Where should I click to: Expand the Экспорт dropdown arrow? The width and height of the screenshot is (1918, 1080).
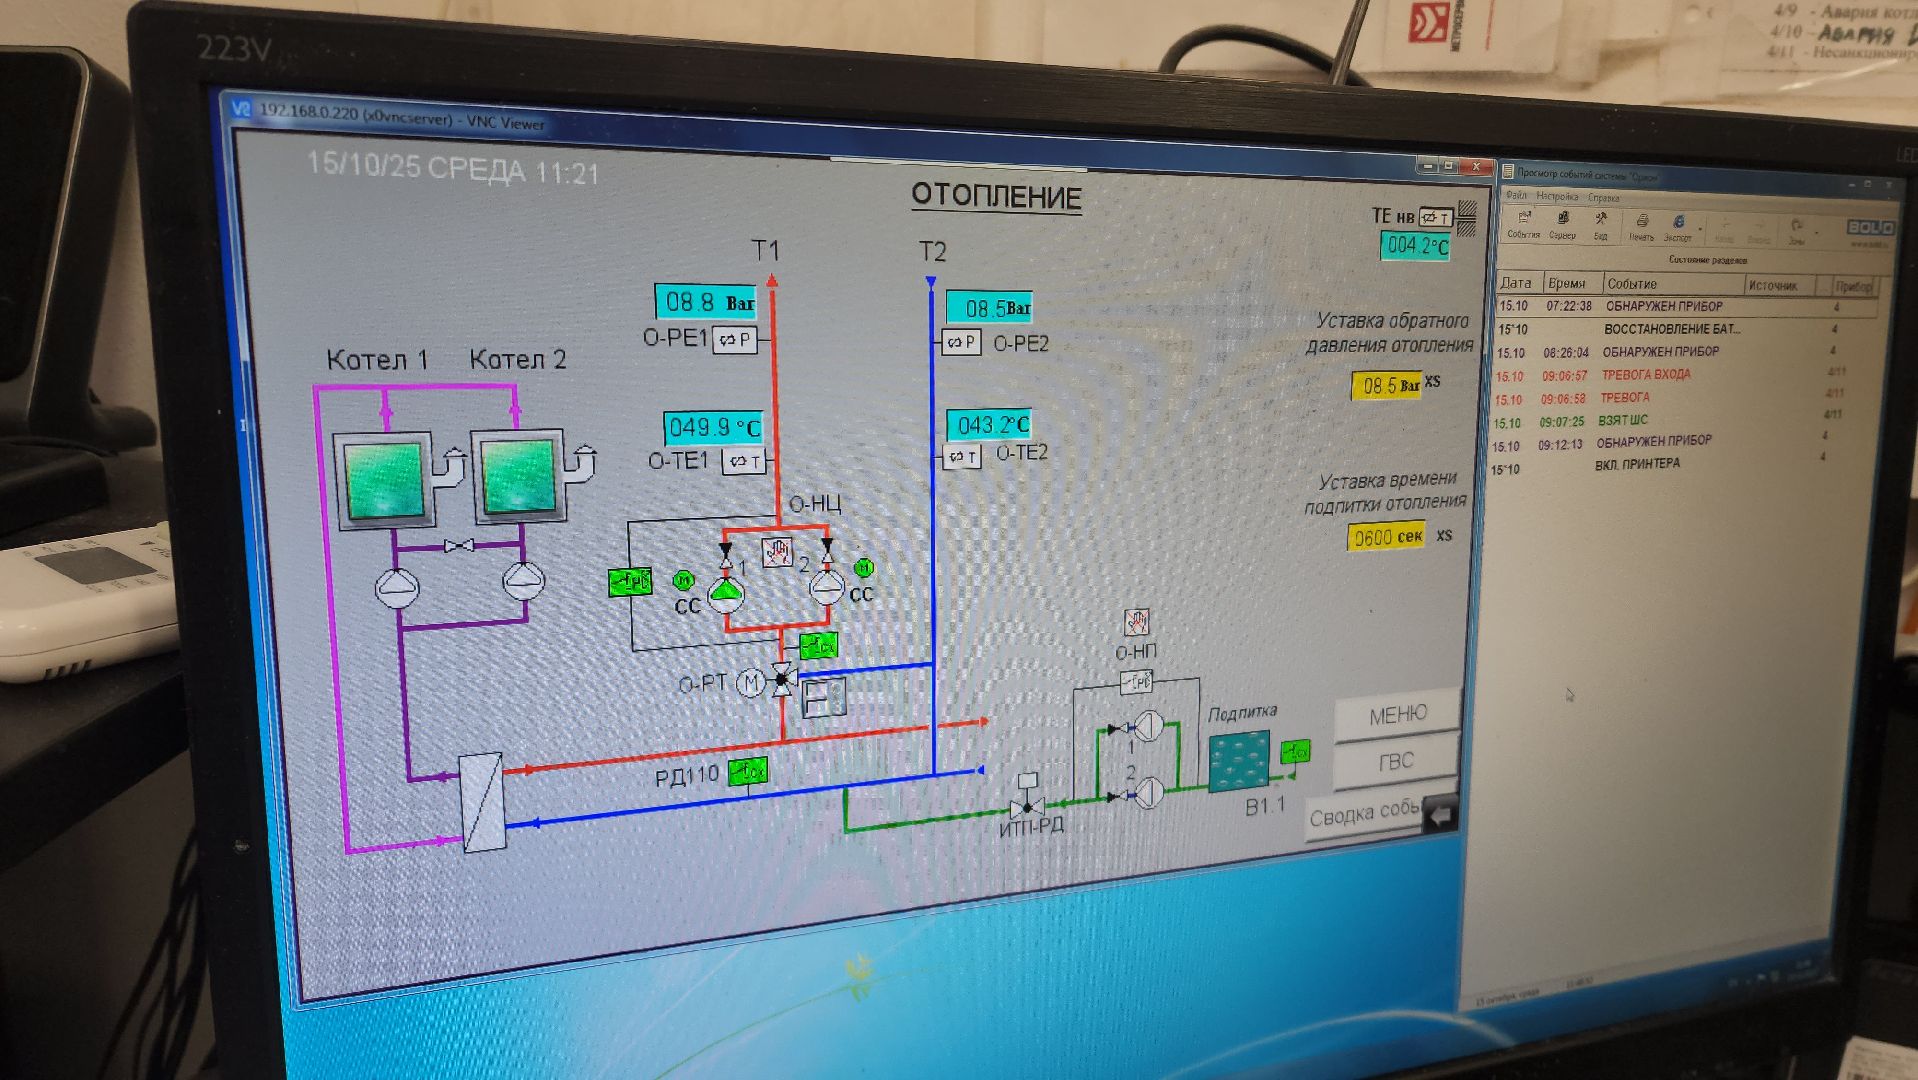[1700, 231]
